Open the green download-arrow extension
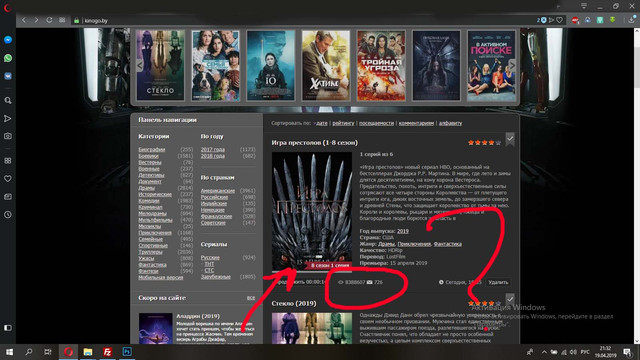This screenshot has width=640, height=360. point(612,20)
